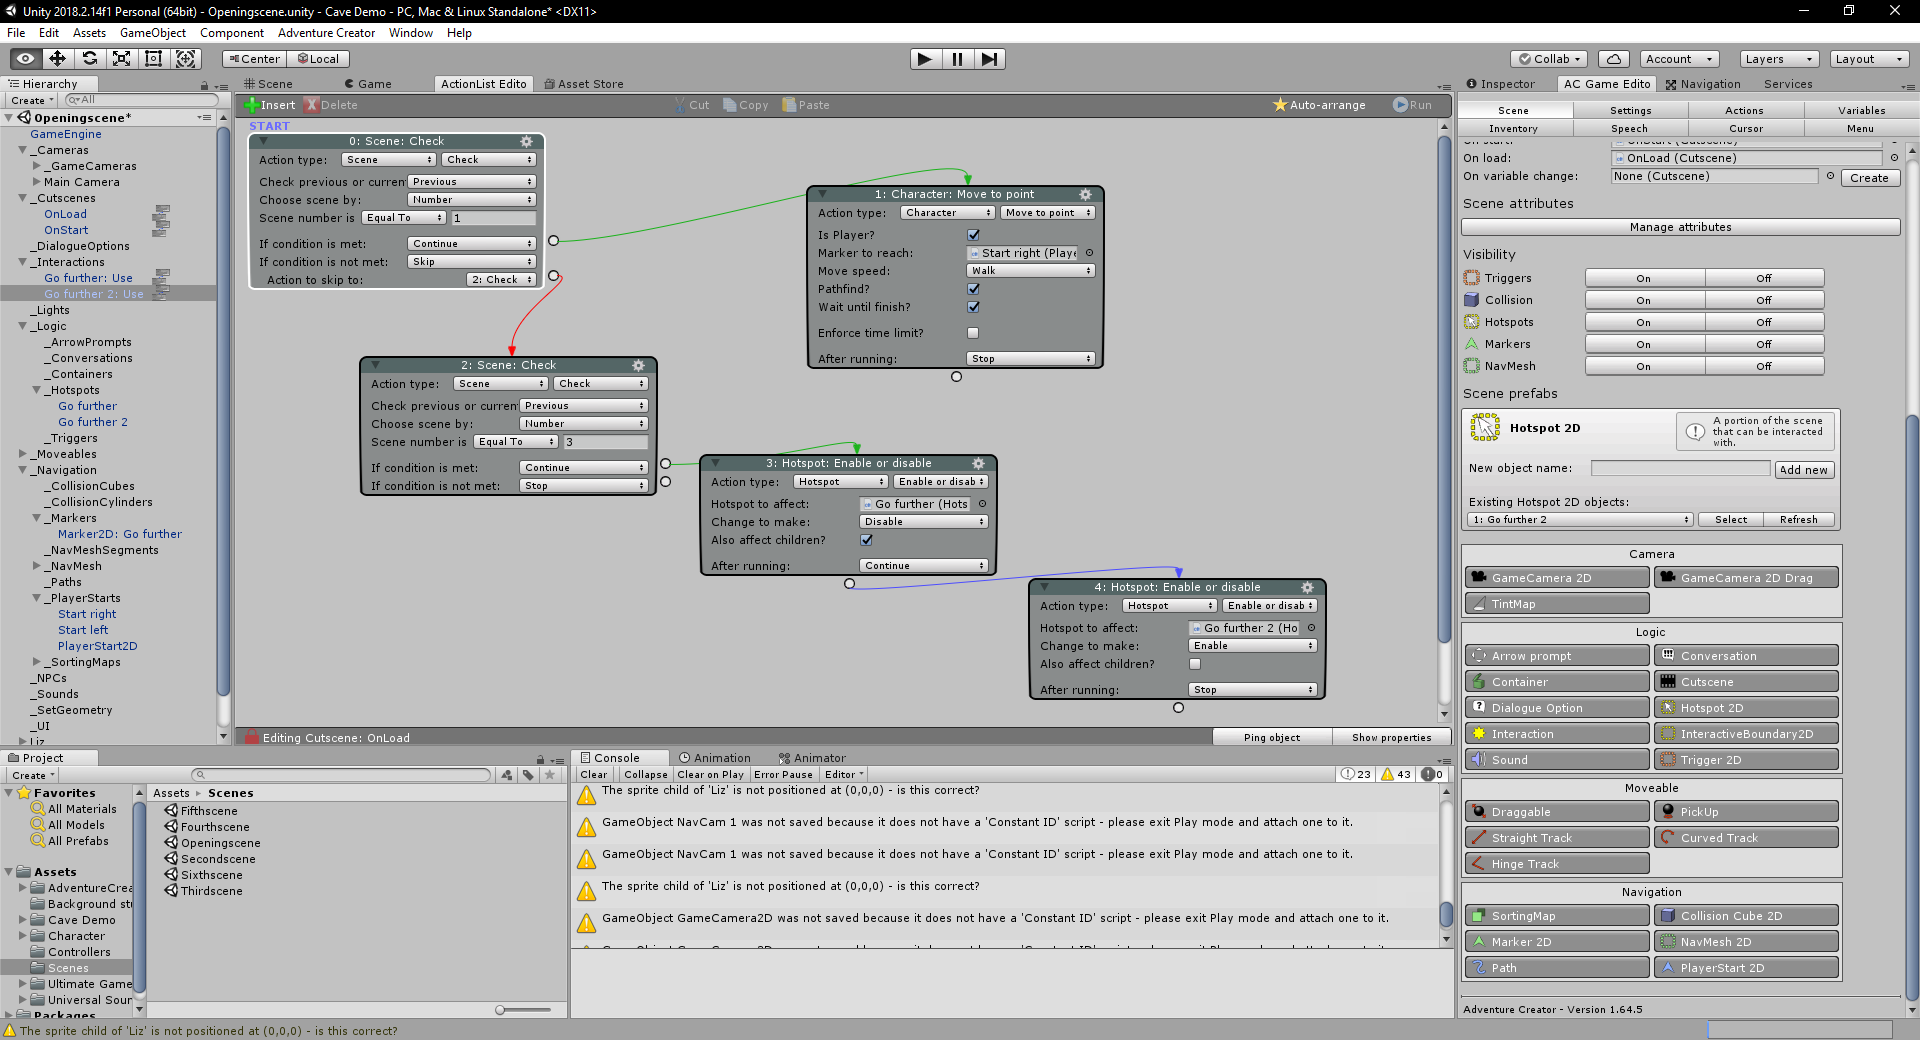The height and width of the screenshot is (1040, 1920).
Task: Open the Layers dropdown
Action: pyautogui.click(x=1778, y=59)
